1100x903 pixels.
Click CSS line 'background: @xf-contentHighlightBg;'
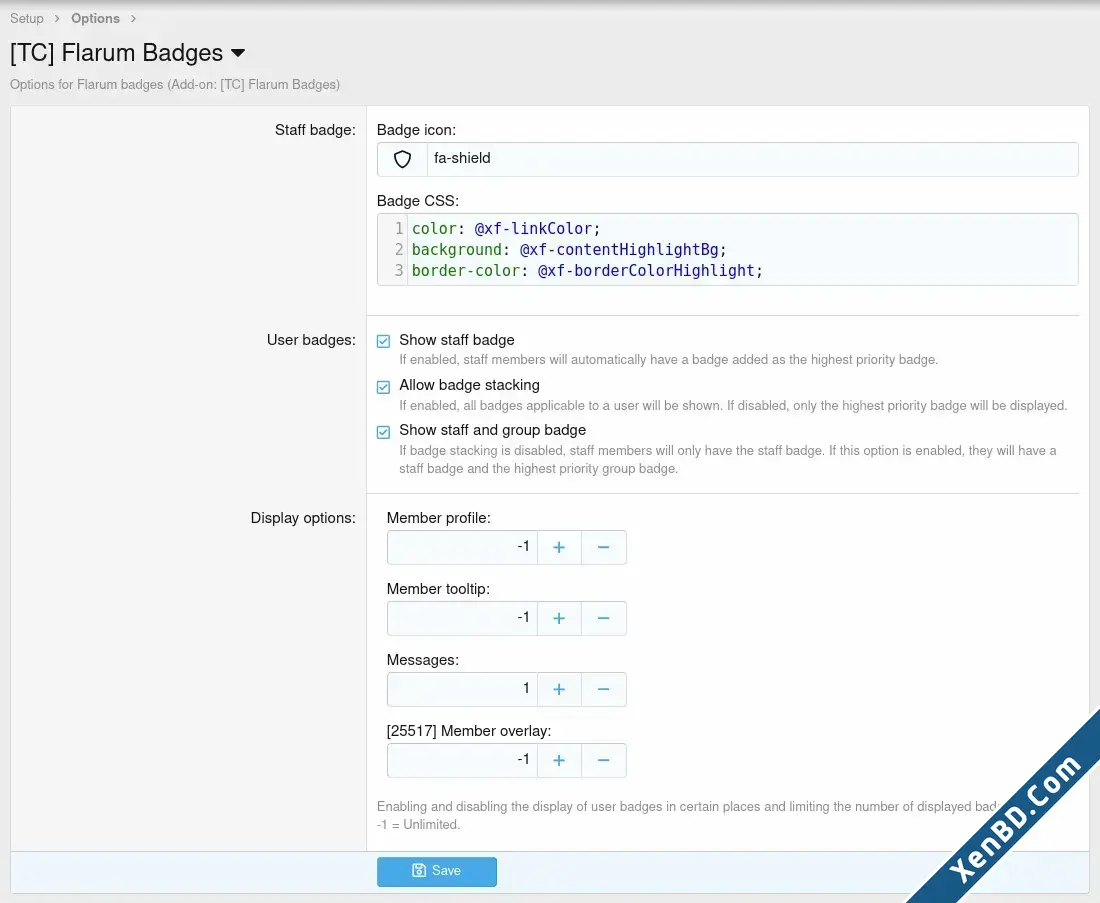[x=569, y=250]
